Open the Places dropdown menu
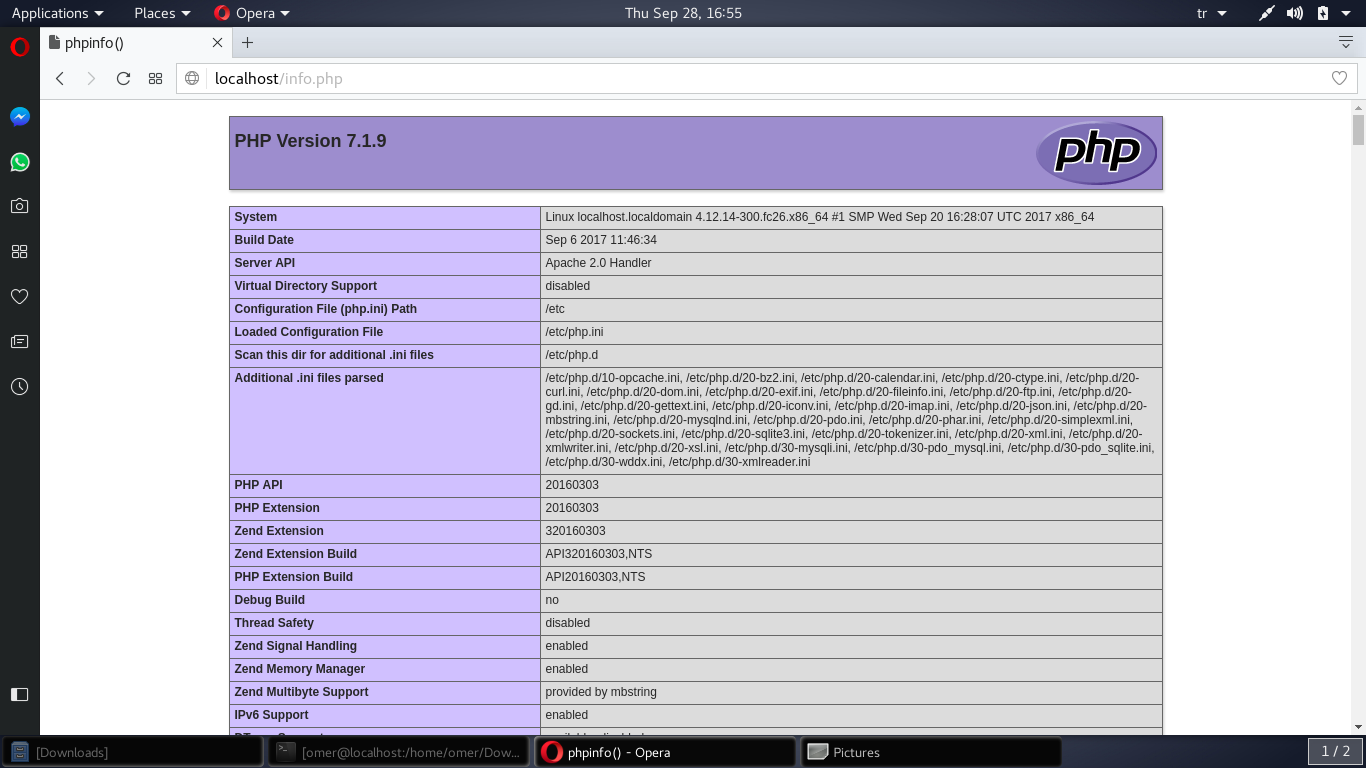The height and width of the screenshot is (768, 1366). click(x=162, y=13)
